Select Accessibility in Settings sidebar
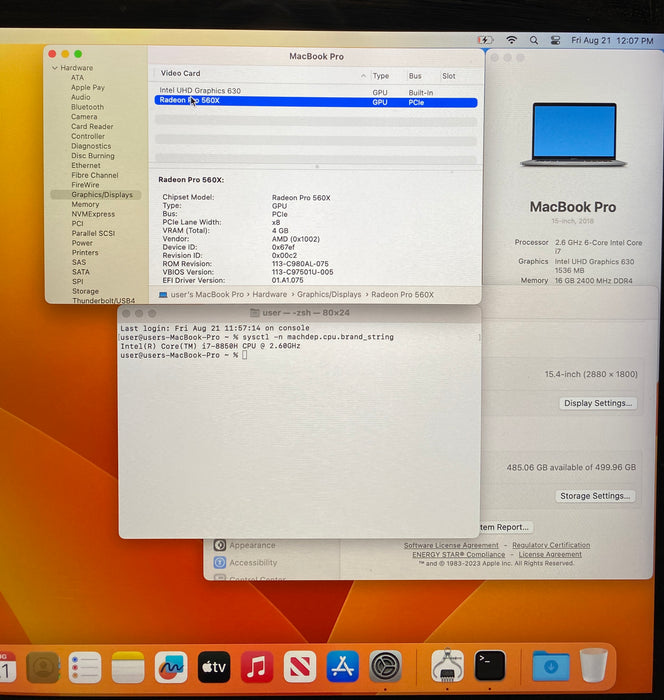 point(253,562)
